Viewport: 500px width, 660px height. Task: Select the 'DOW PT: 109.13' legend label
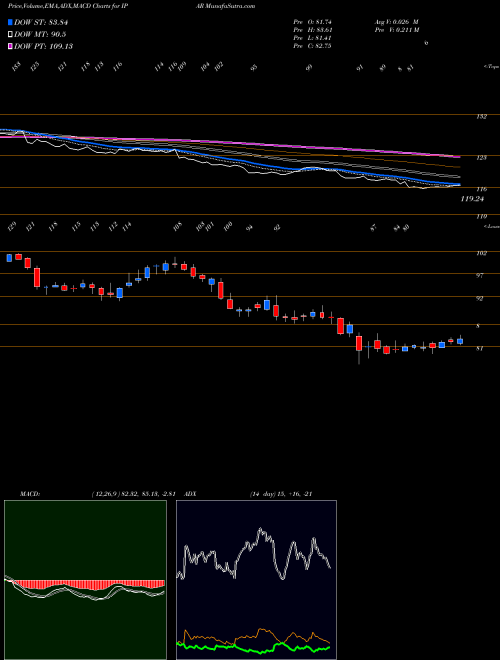tap(43, 46)
